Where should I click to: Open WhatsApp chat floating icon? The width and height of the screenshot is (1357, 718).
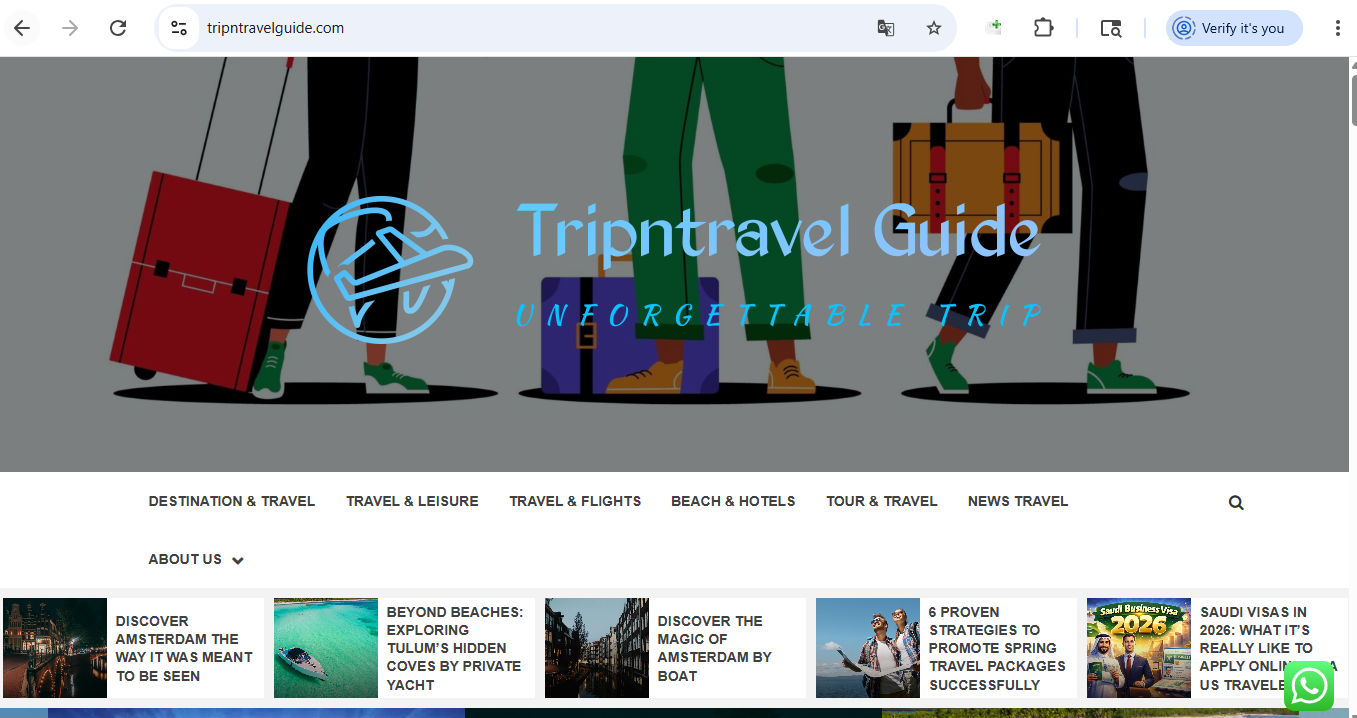[x=1309, y=686]
